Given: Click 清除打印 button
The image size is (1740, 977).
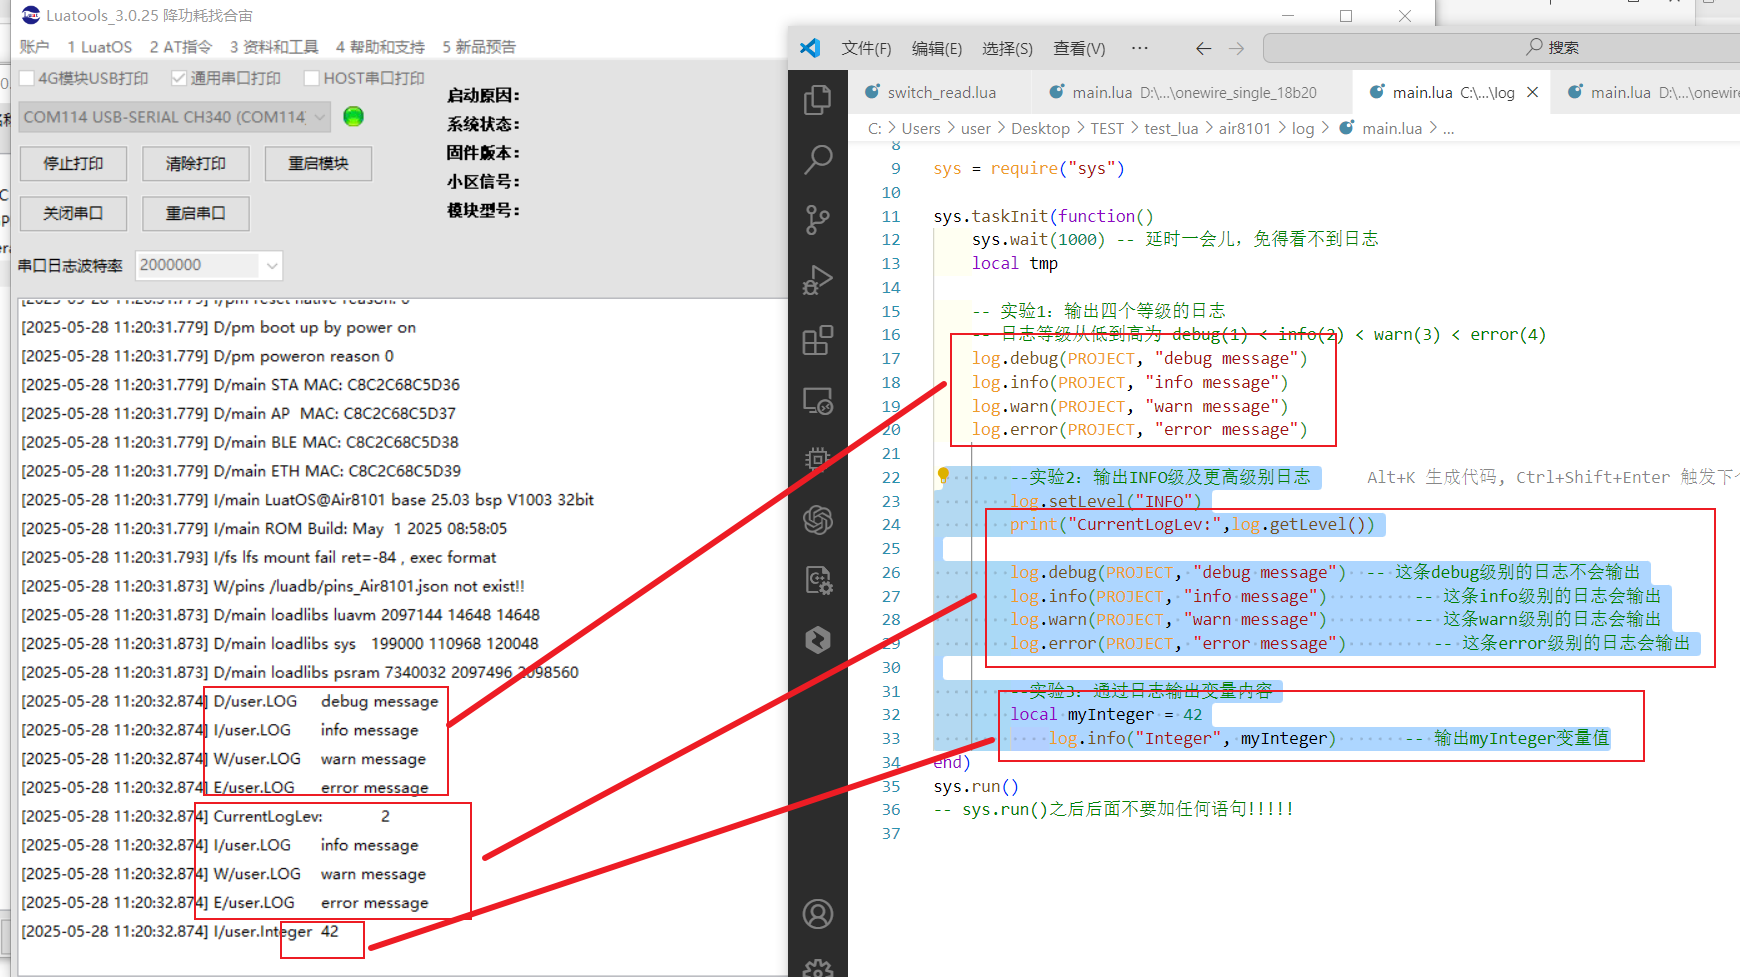Looking at the screenshot, I should click(196, 163).
